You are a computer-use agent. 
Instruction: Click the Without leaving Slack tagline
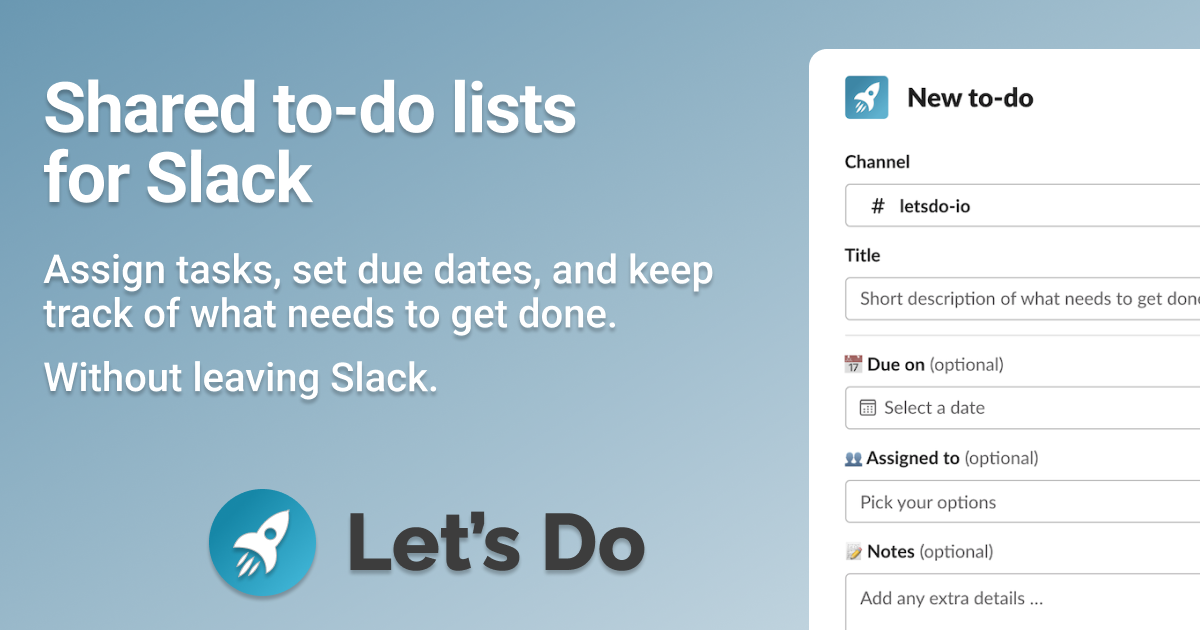tap(241, 378)
